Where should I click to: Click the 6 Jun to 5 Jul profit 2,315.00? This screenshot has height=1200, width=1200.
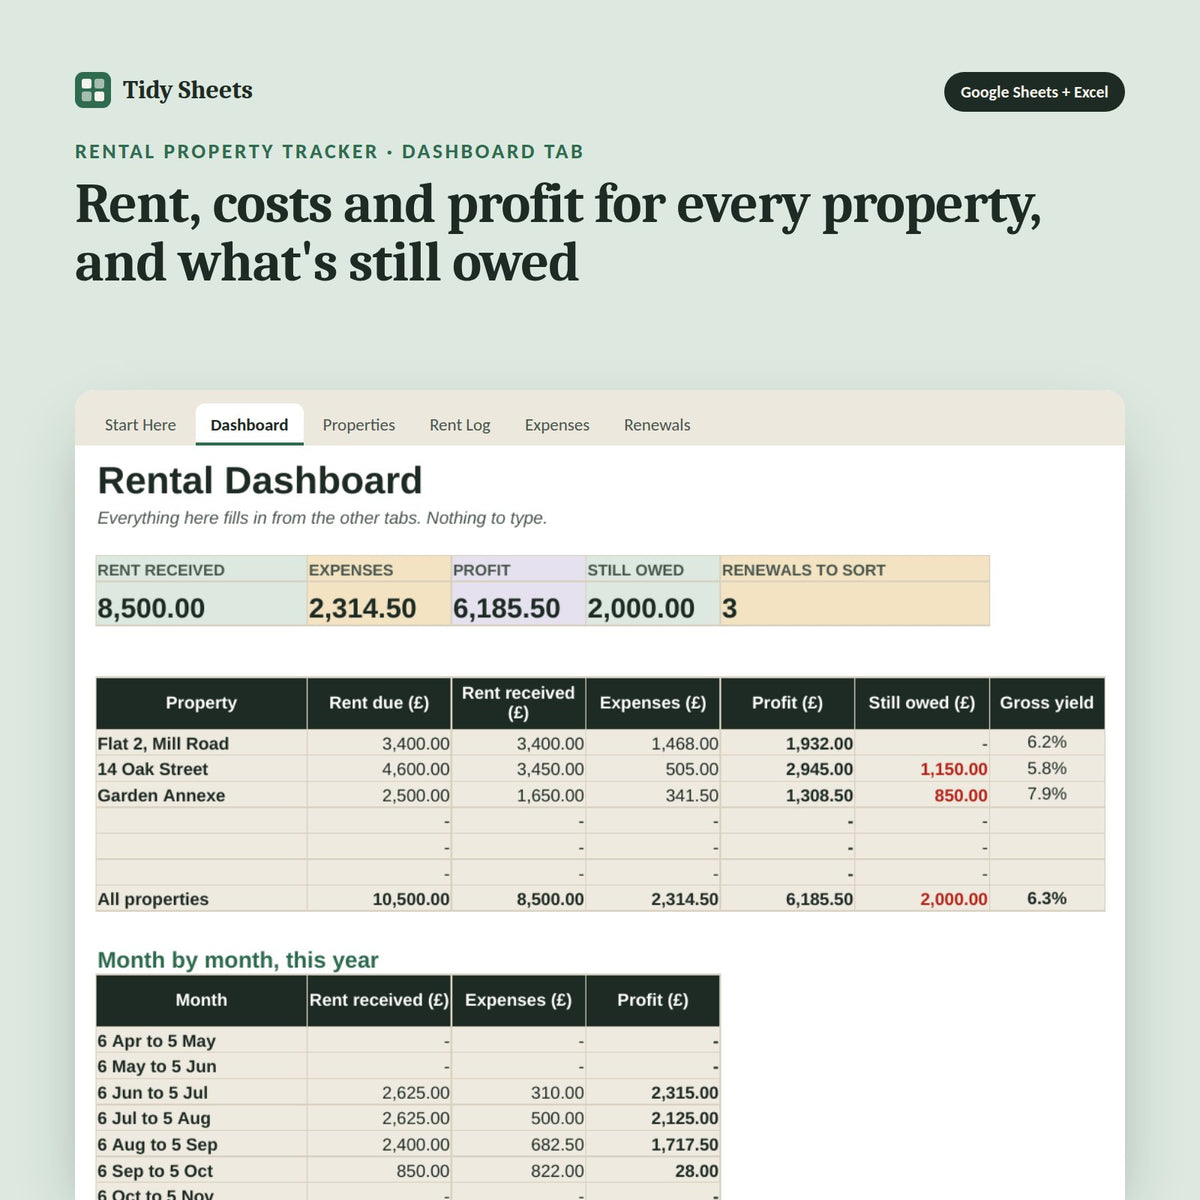(x=685, y=1093)
